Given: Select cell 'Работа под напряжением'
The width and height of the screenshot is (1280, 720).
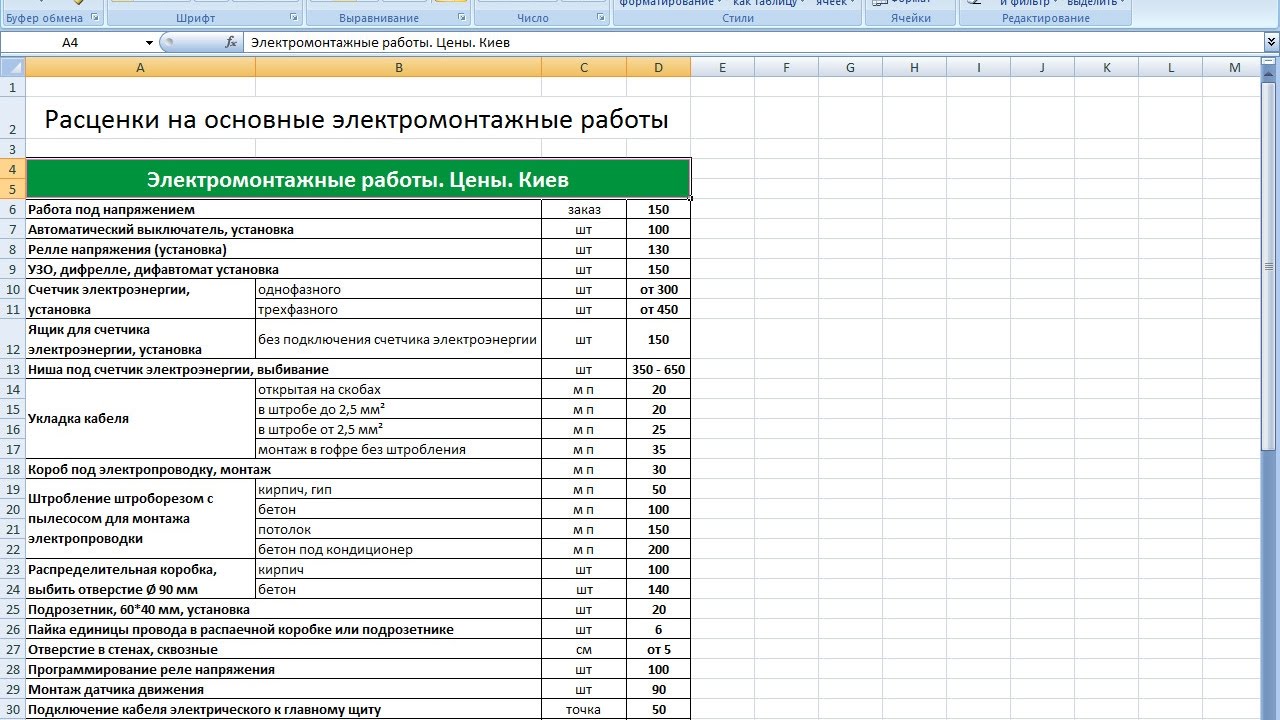Looking at the screenshot, I should [283, 209].
